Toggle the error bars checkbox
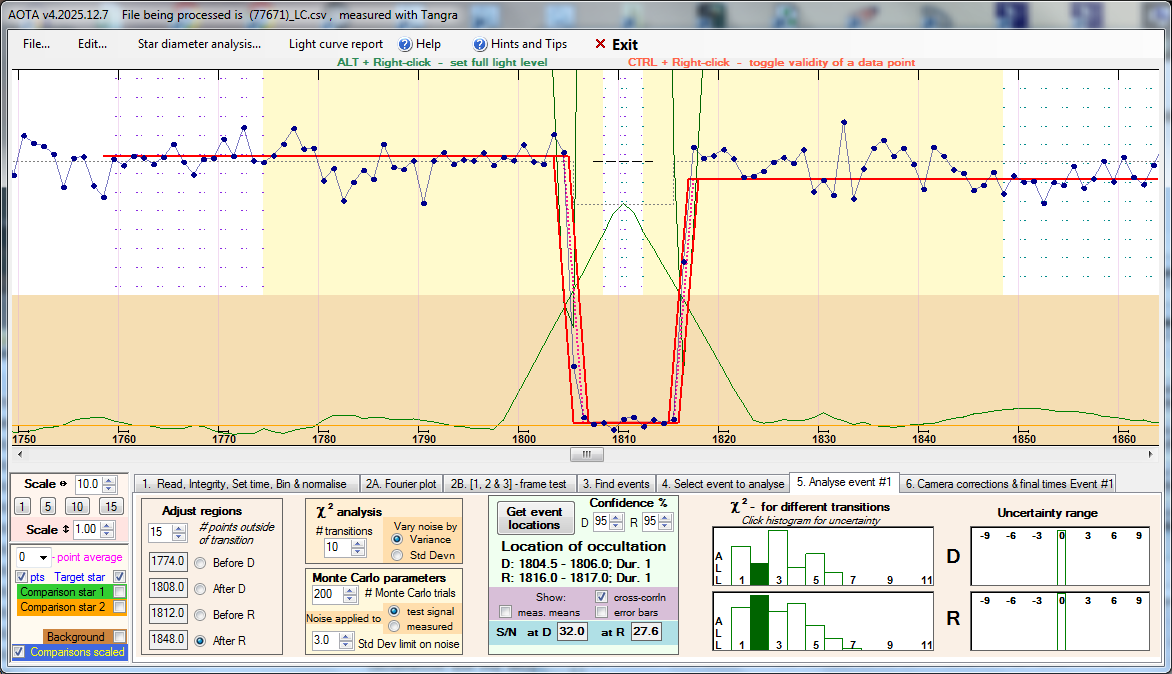This screenshot has height=674, width=1172. 603,611
